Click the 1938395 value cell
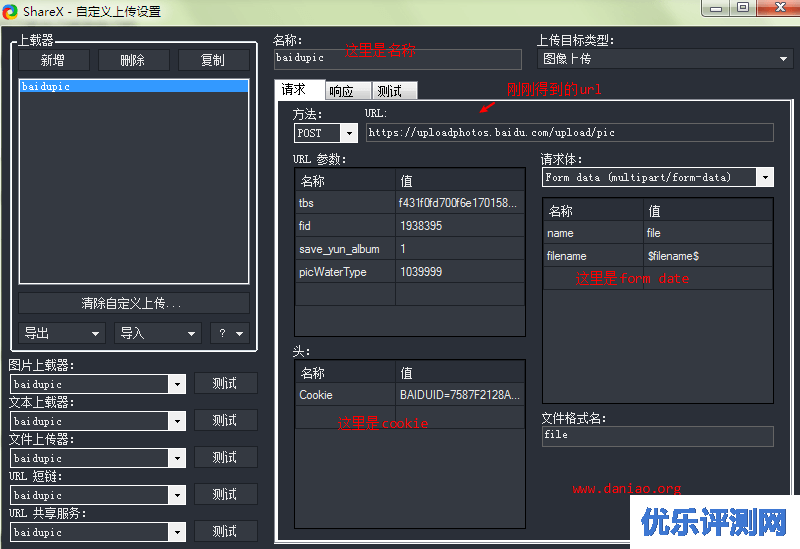This screenshot has height=549, width=800. click(x=460, y=226)
